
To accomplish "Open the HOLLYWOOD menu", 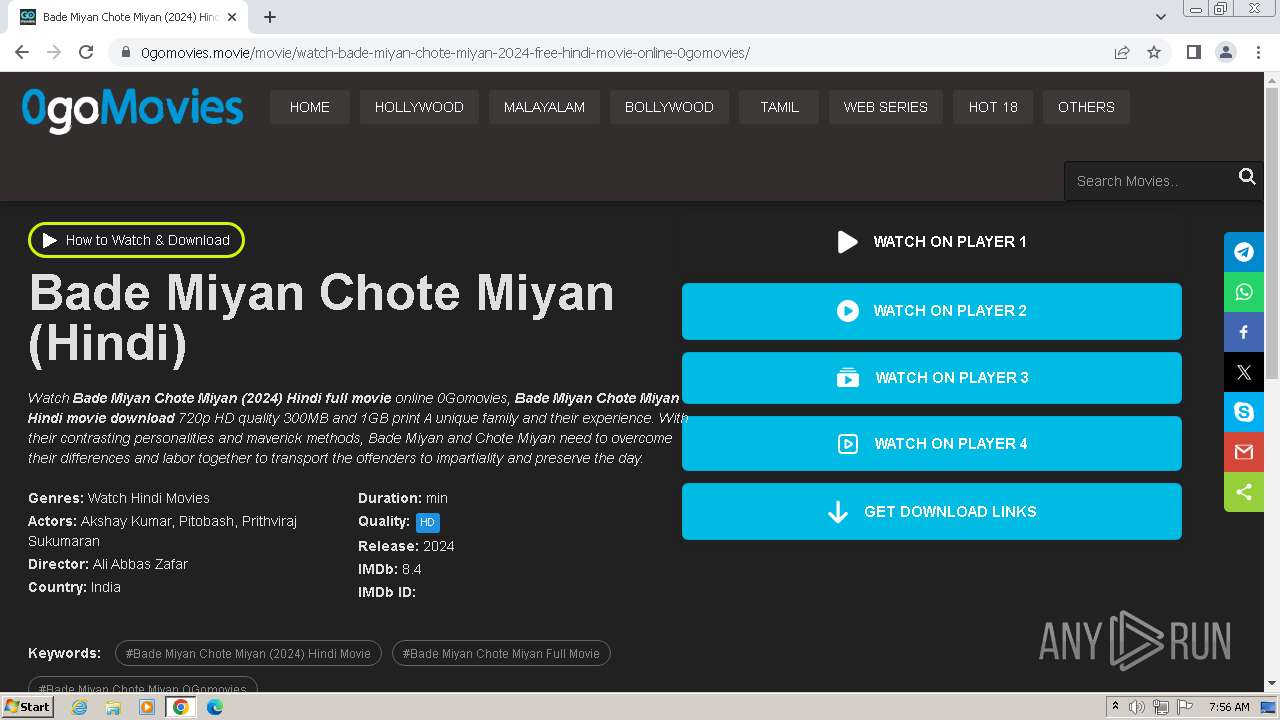I will coord(419,107).
